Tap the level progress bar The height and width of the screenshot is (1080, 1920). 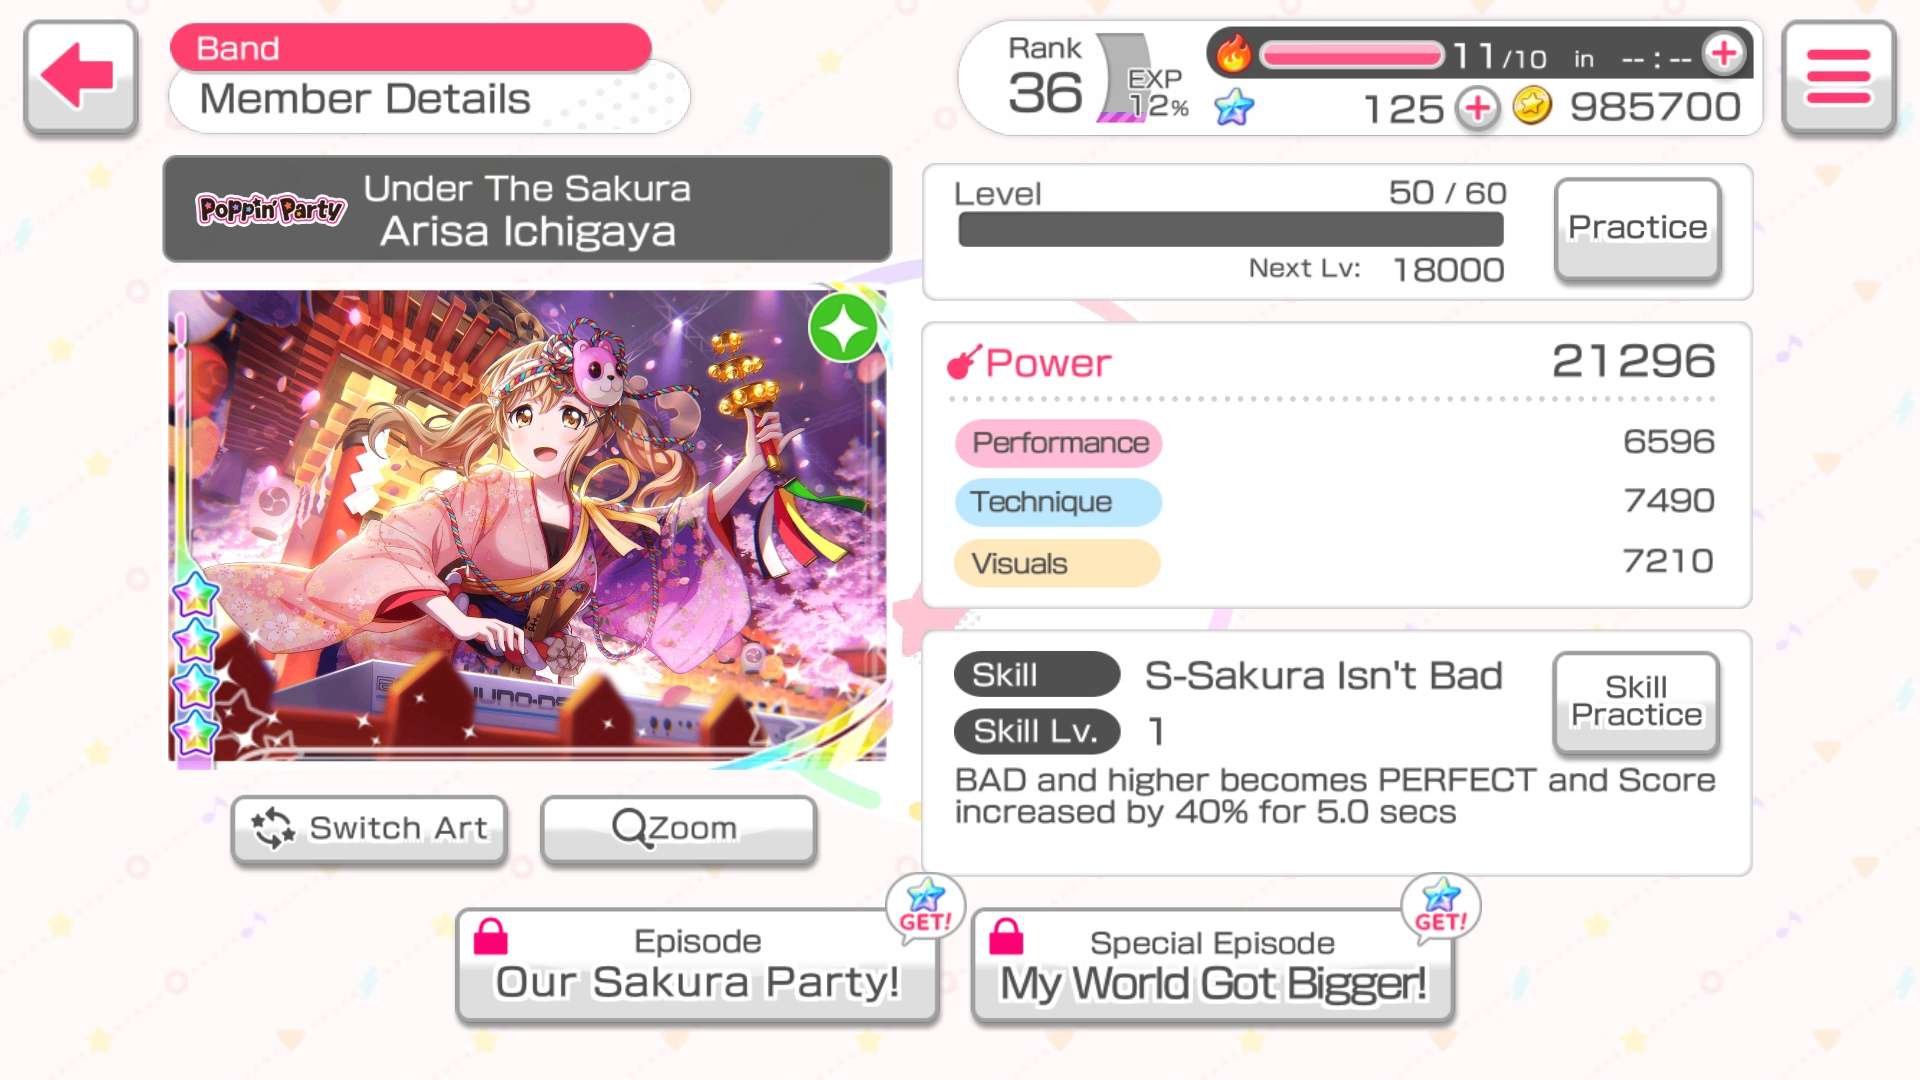pos(1231,229)
